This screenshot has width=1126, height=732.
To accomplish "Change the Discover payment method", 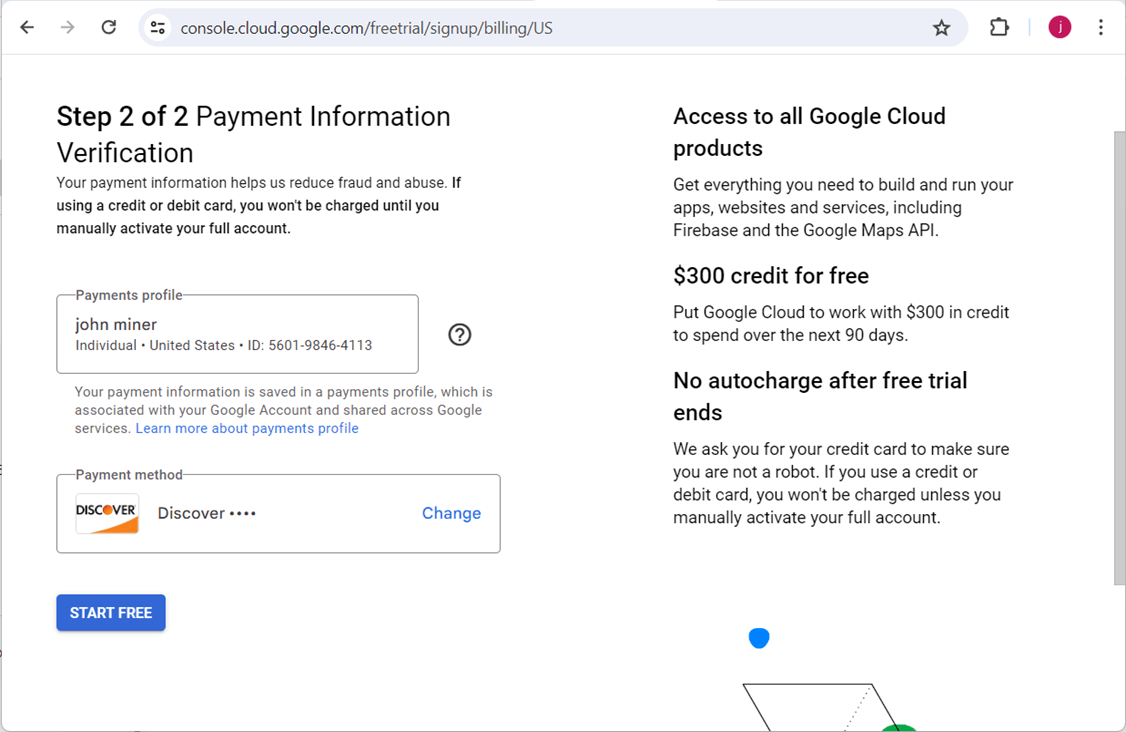I will coord(451,513).
